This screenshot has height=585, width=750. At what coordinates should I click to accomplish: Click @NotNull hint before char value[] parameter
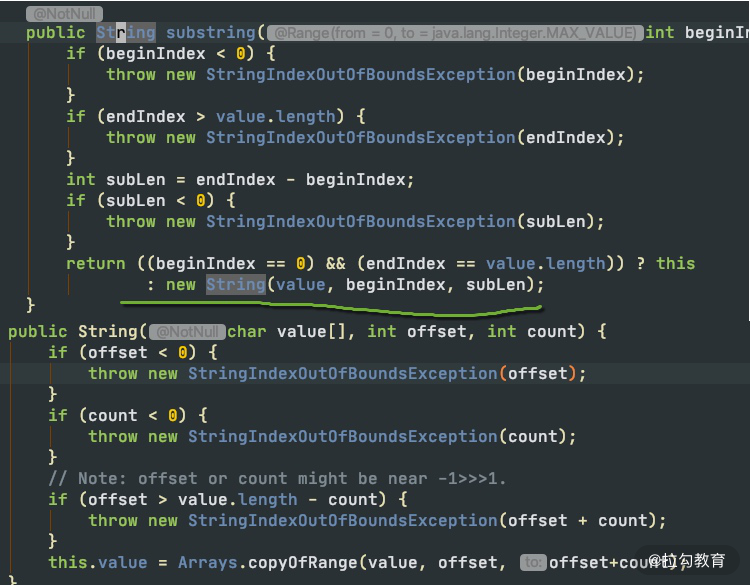point(186,332)
